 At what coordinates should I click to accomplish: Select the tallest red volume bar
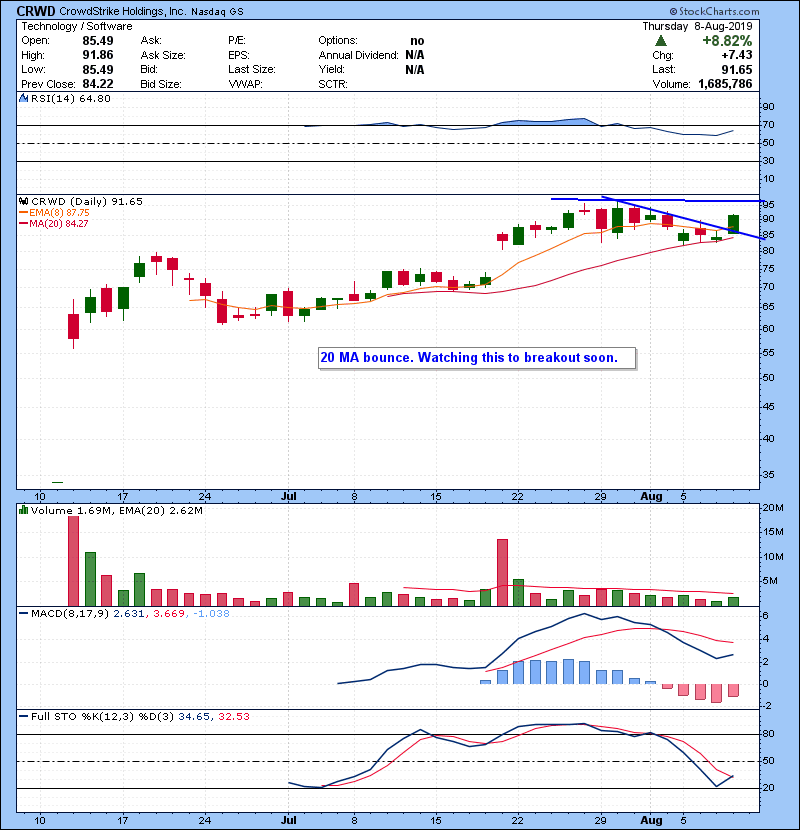73,560
